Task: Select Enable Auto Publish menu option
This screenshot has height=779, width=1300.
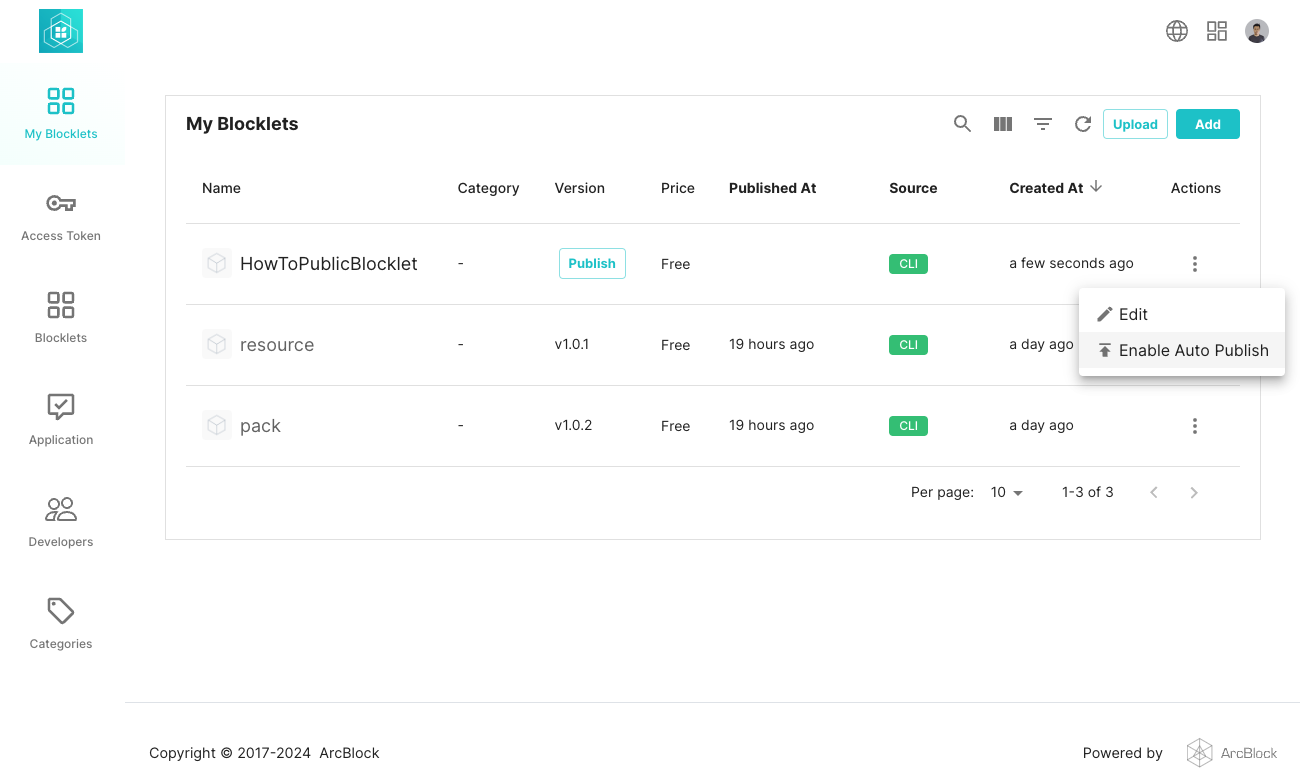Action: coord(1182,351)
